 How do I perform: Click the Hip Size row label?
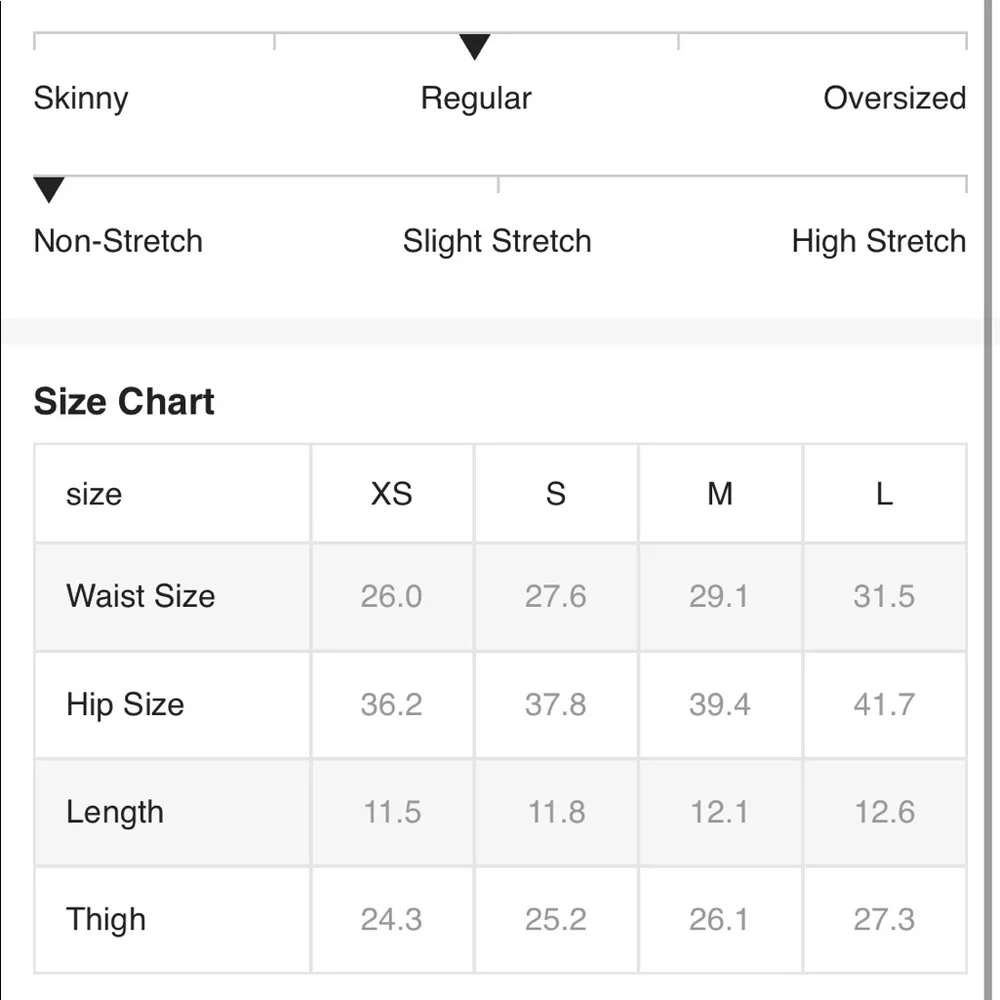(125, 704)
